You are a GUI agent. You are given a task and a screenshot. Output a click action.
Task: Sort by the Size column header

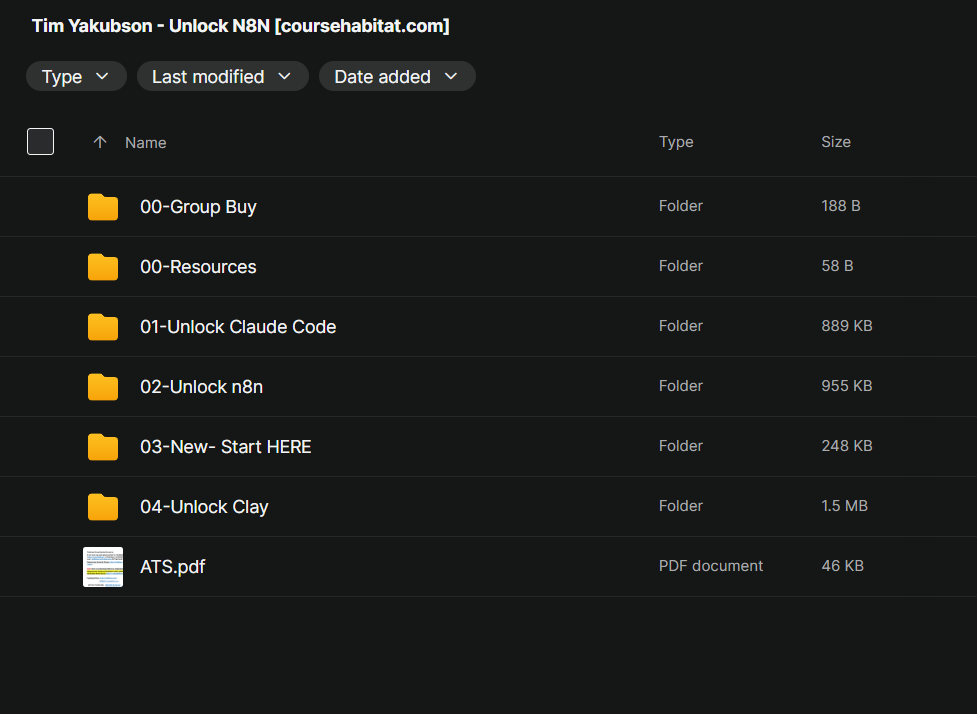(x=836, y=142)
